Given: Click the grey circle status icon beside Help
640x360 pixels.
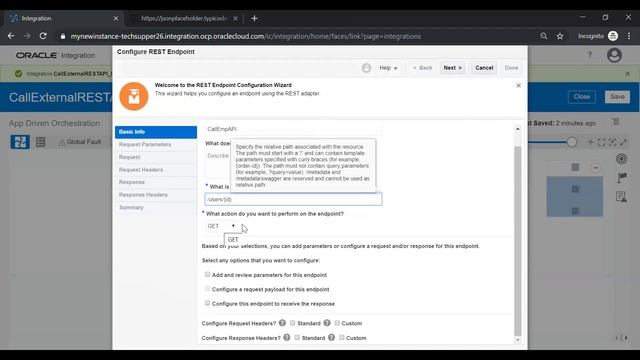Looking at the screenshot, I should click(366, 68).
